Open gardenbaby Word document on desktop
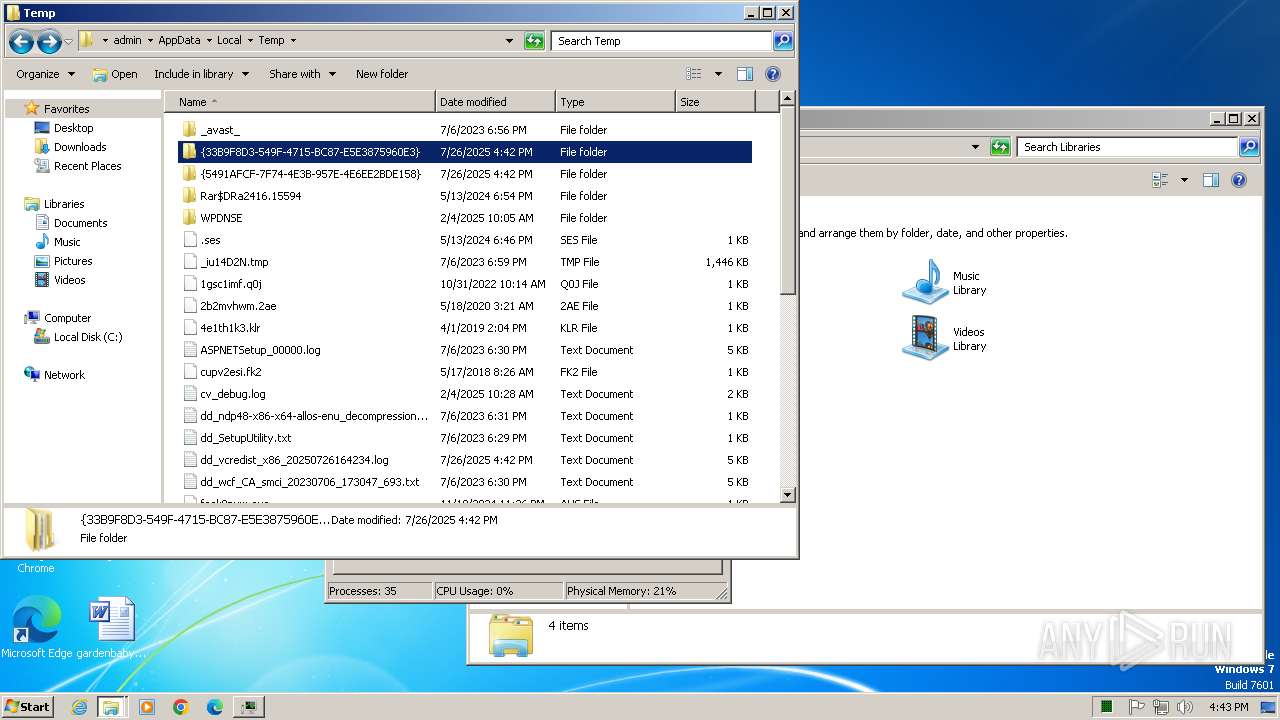The height and width of the screenshot is (720, 1280). click(111, 628)
